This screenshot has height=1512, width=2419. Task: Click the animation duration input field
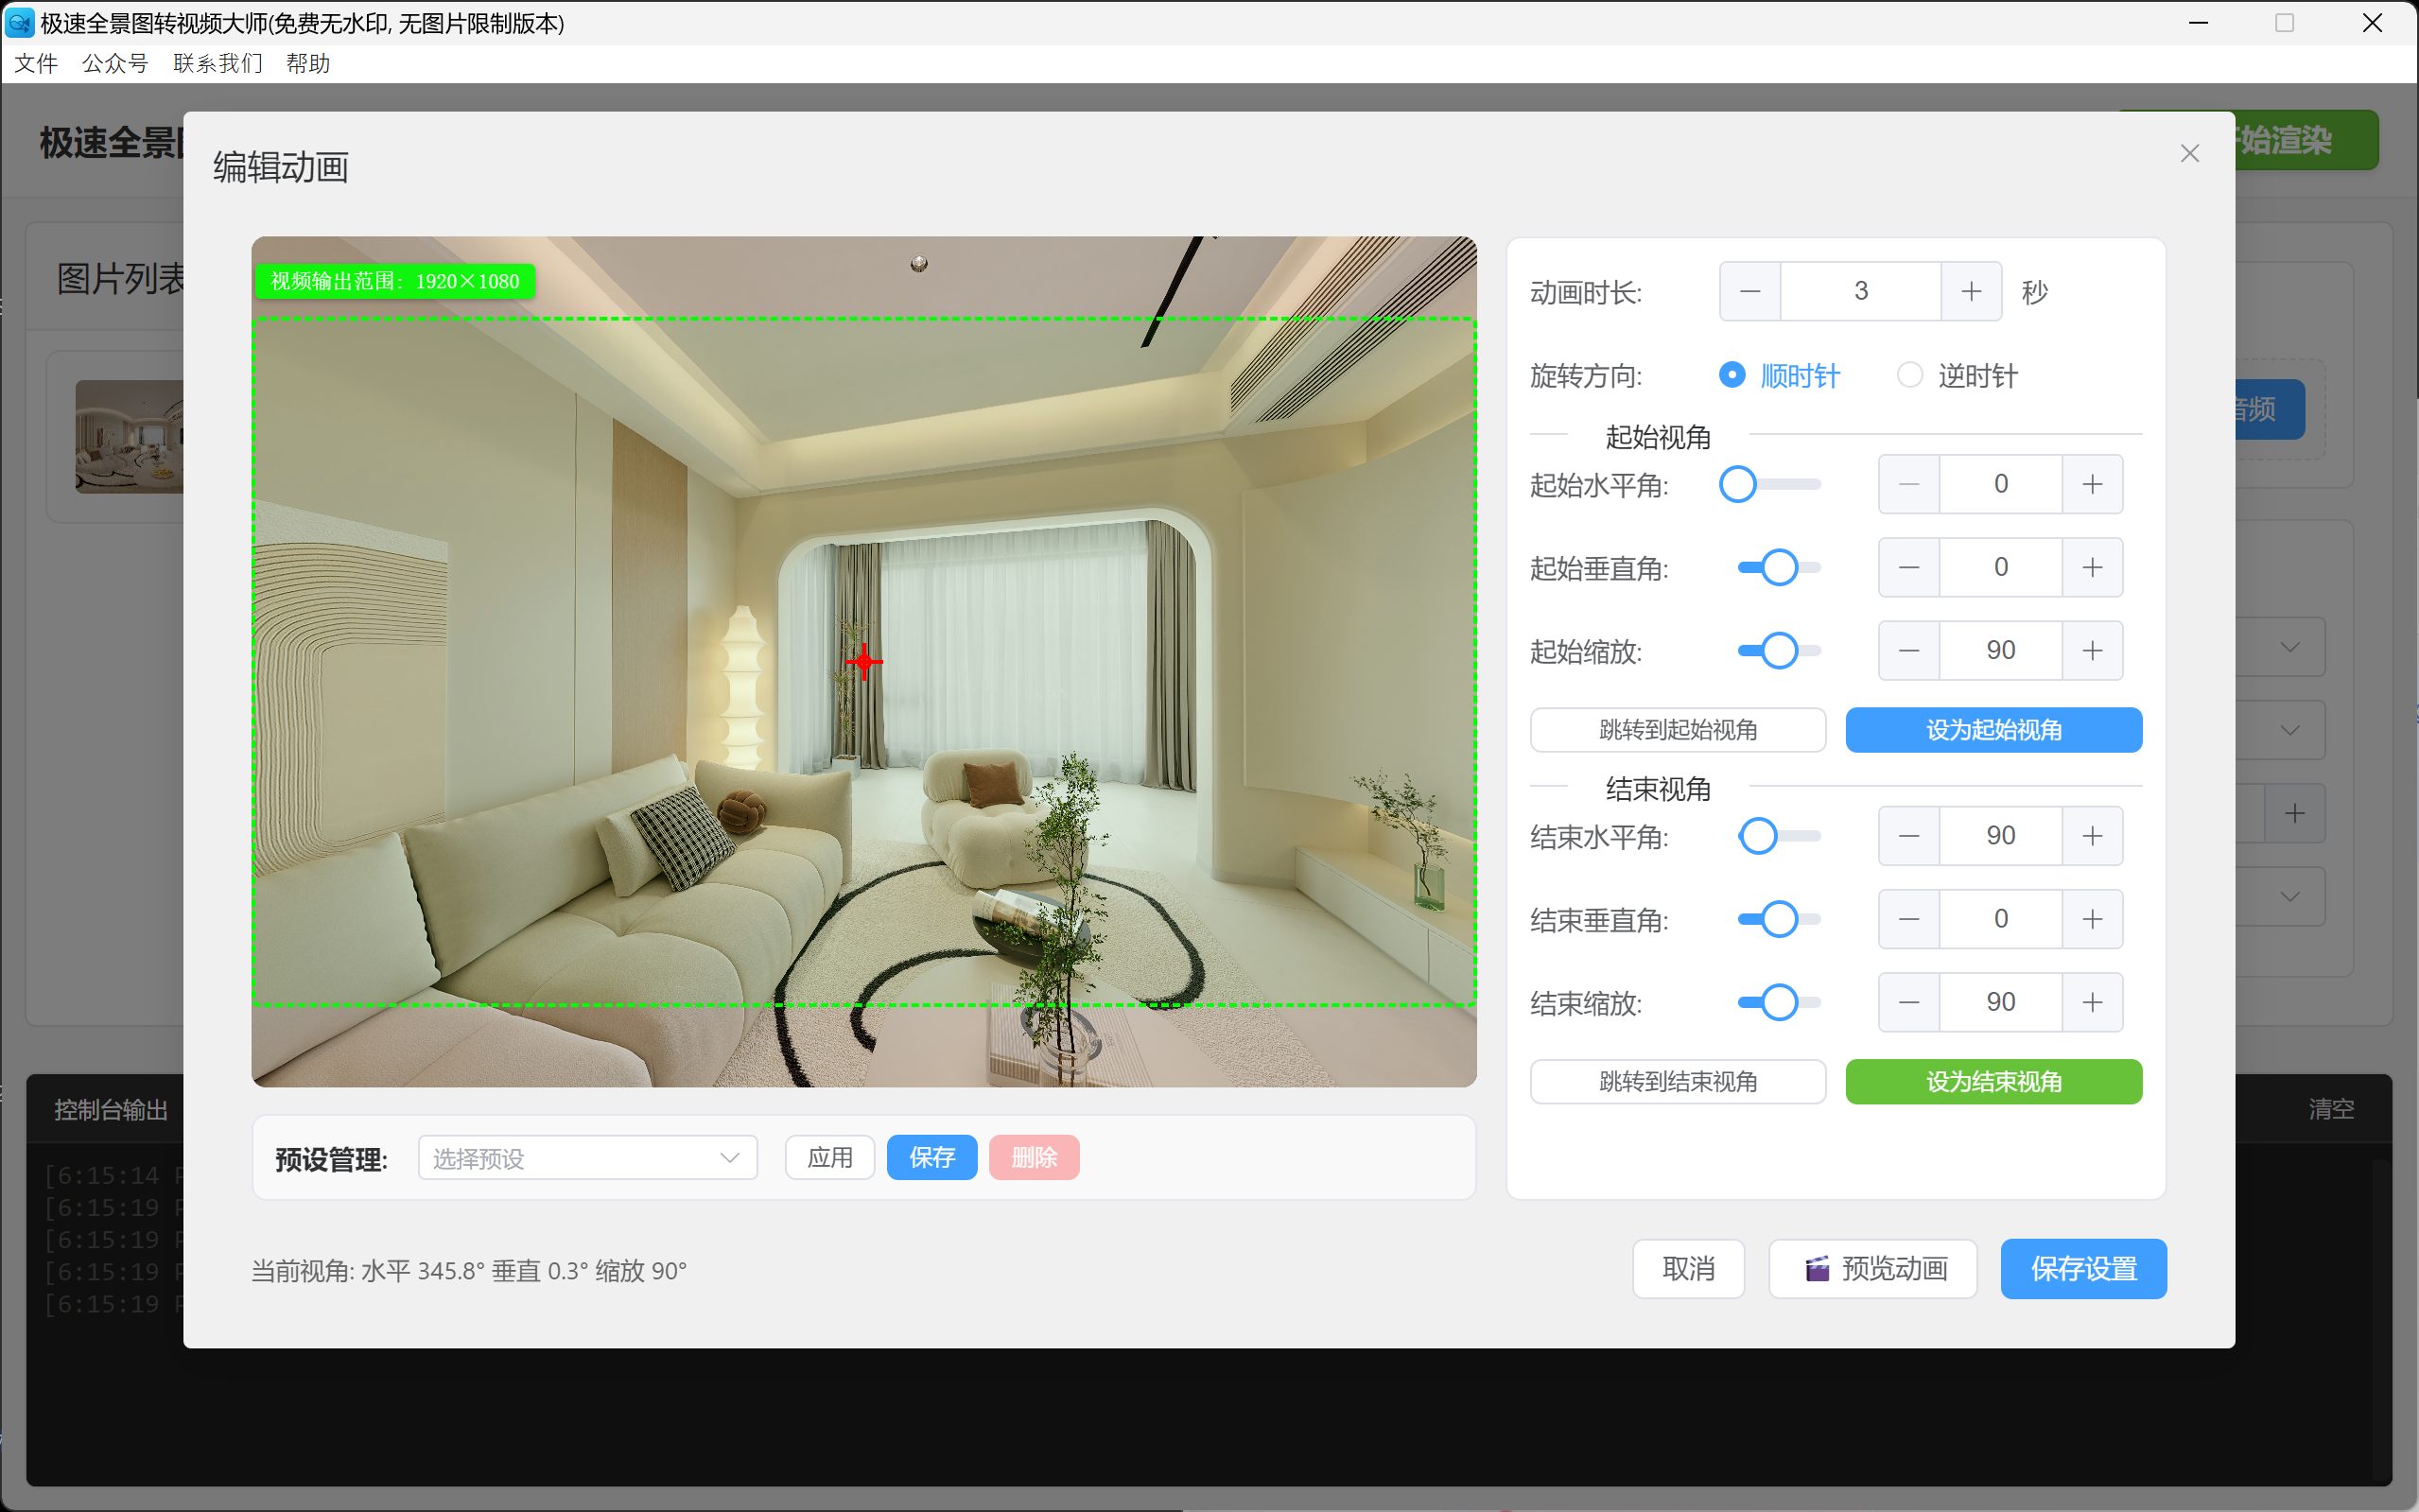[x=1860, y=291]
